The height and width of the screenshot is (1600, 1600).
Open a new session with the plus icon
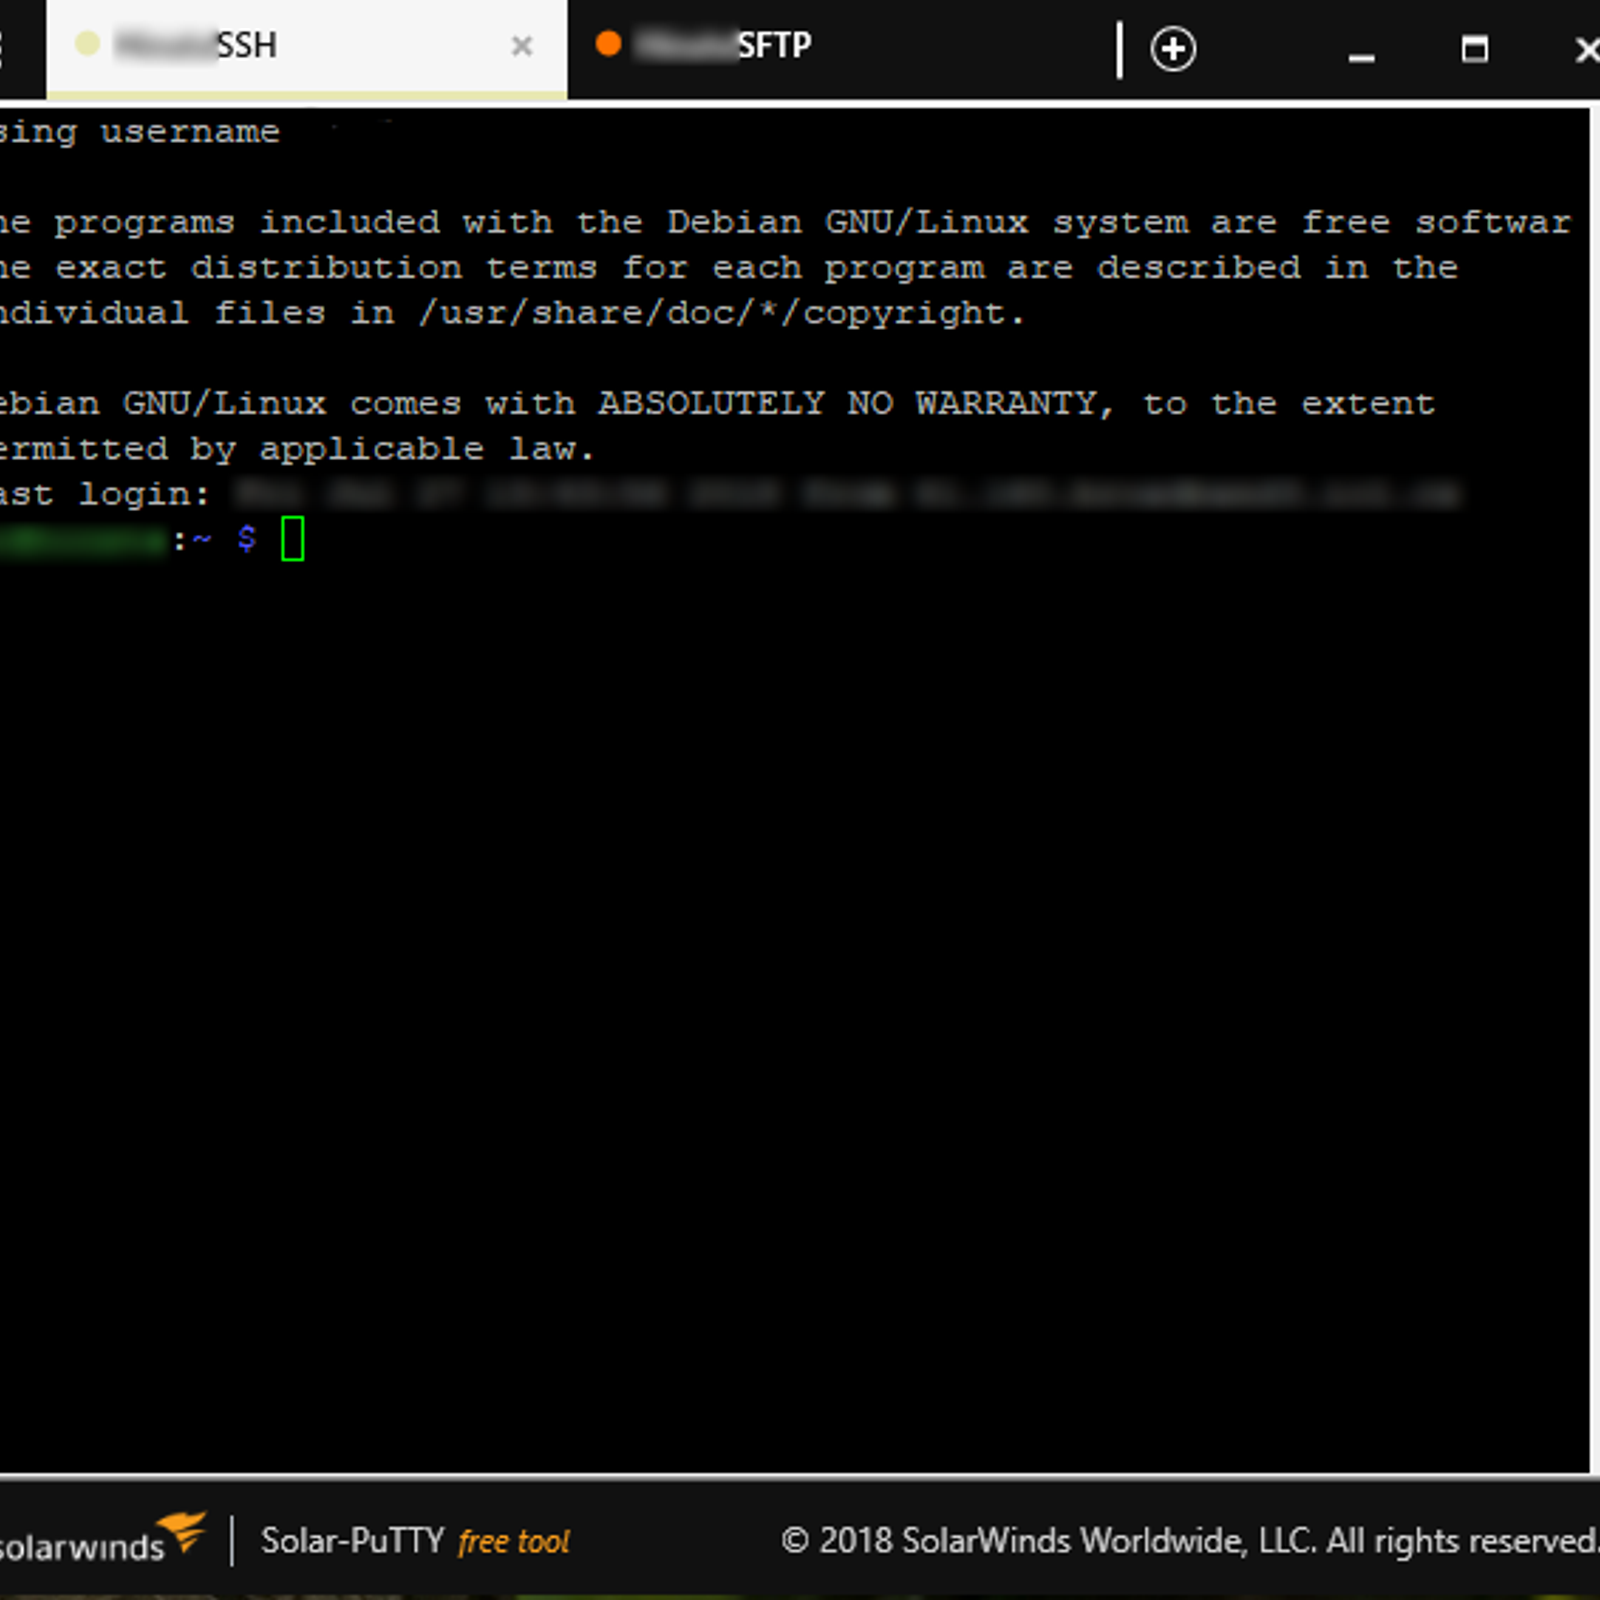1173,49
